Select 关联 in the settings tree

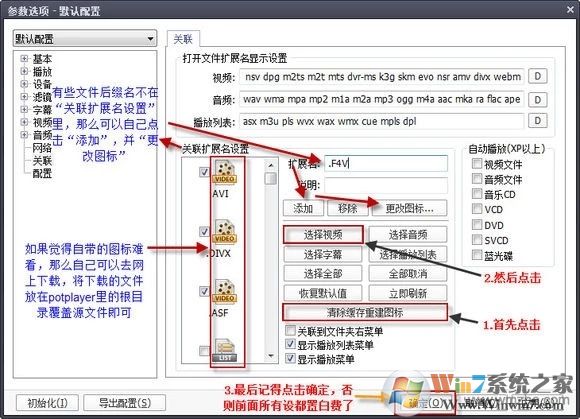pos(42,160)
